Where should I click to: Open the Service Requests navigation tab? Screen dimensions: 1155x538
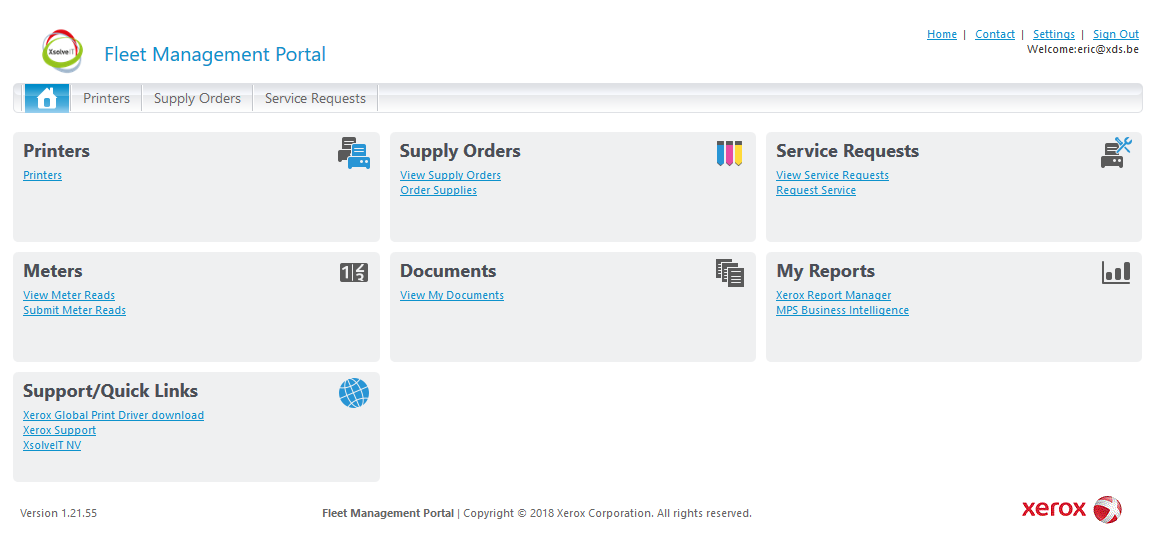point(315,98)
